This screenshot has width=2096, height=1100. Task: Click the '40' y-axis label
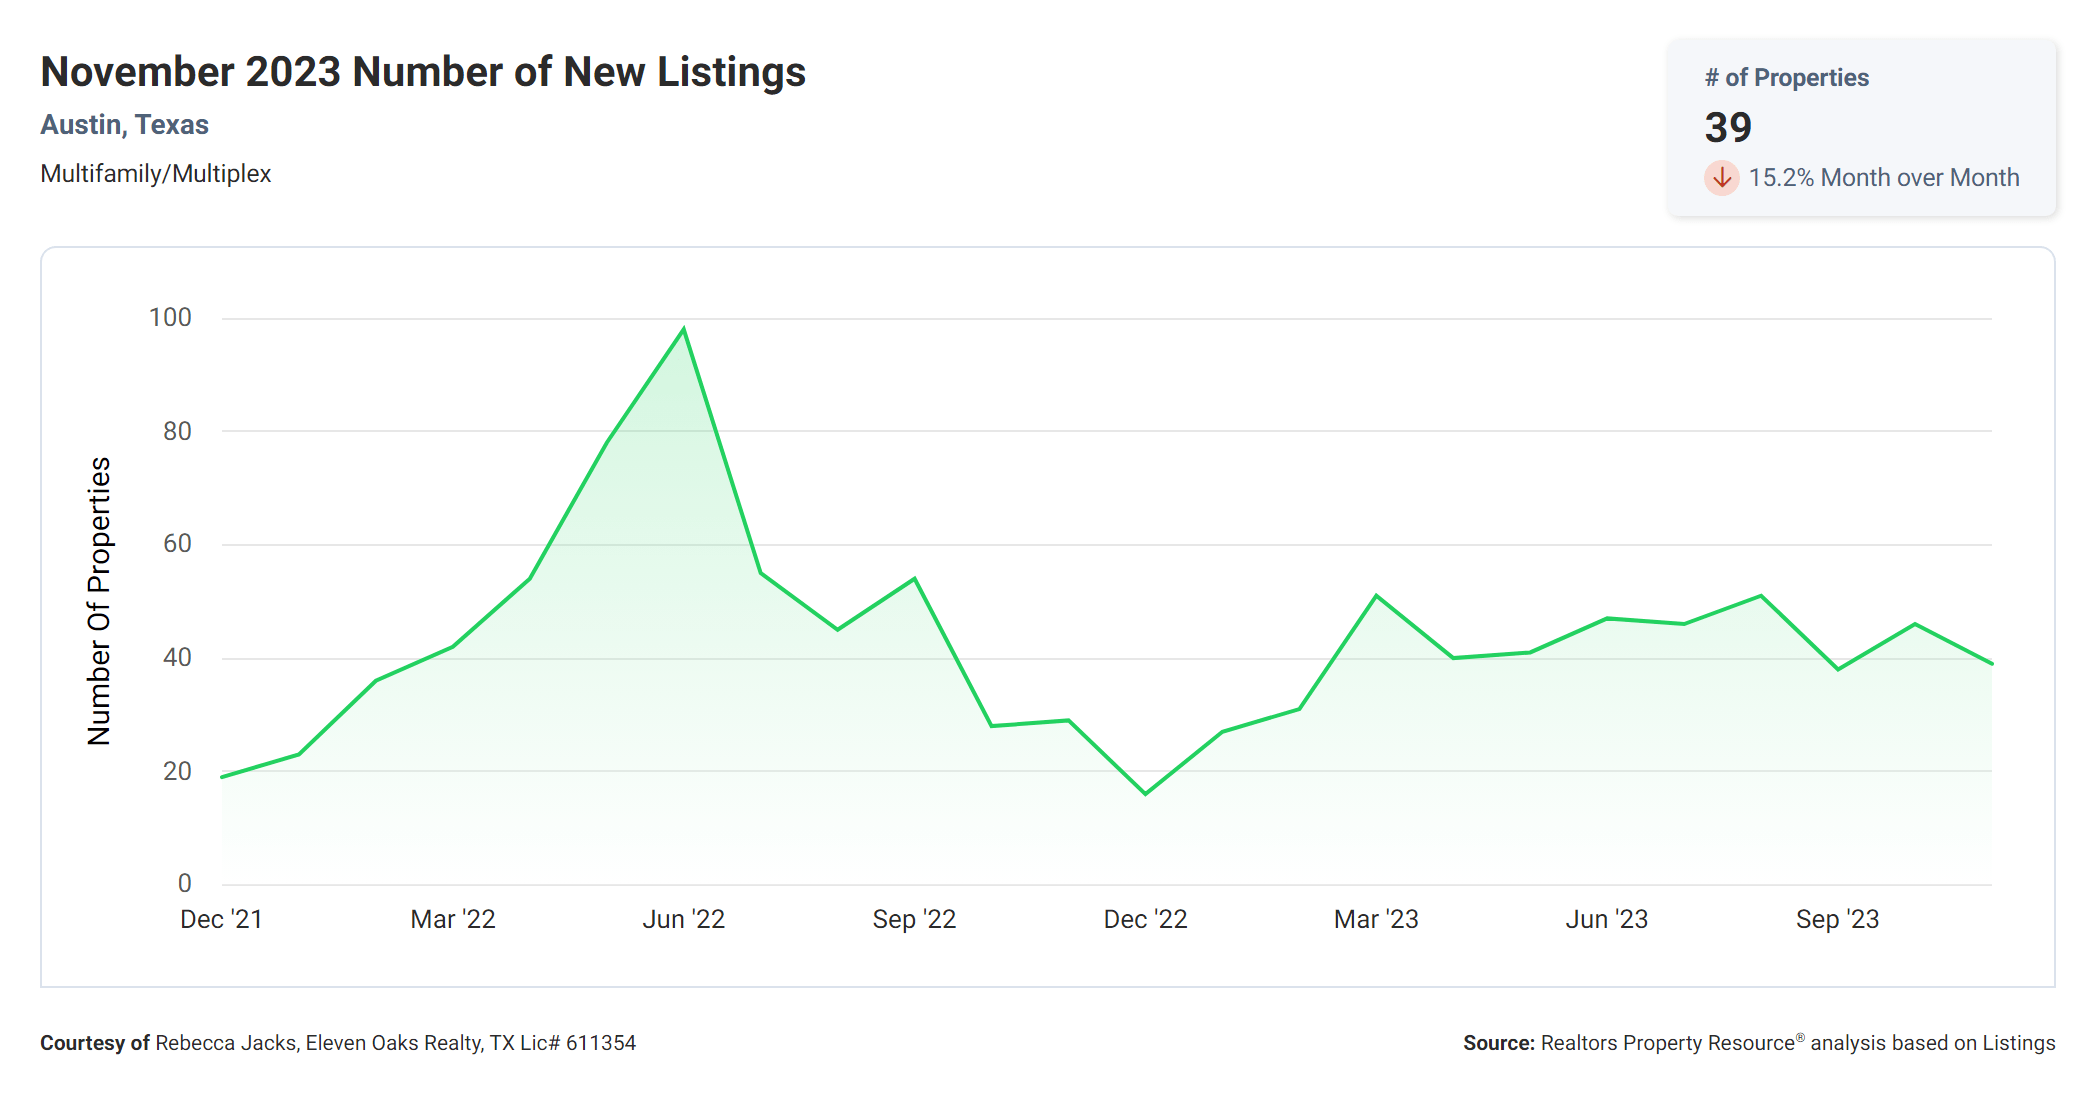[177, 658]
